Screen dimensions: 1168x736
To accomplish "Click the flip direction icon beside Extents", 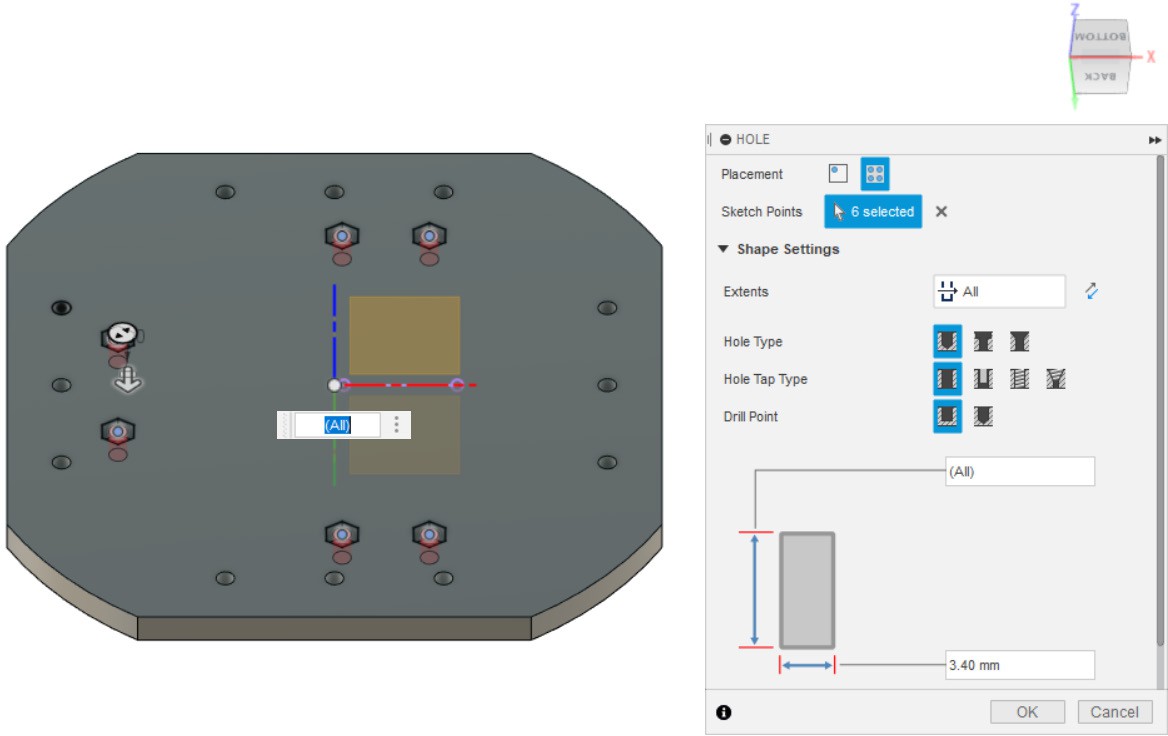I will (x=1092, y=292).
